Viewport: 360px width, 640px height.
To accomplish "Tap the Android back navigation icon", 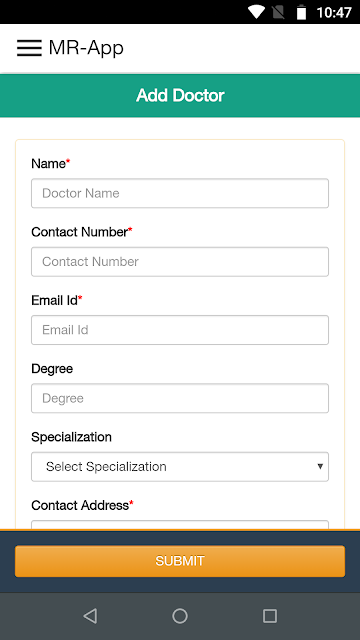I will pos(90,616).
